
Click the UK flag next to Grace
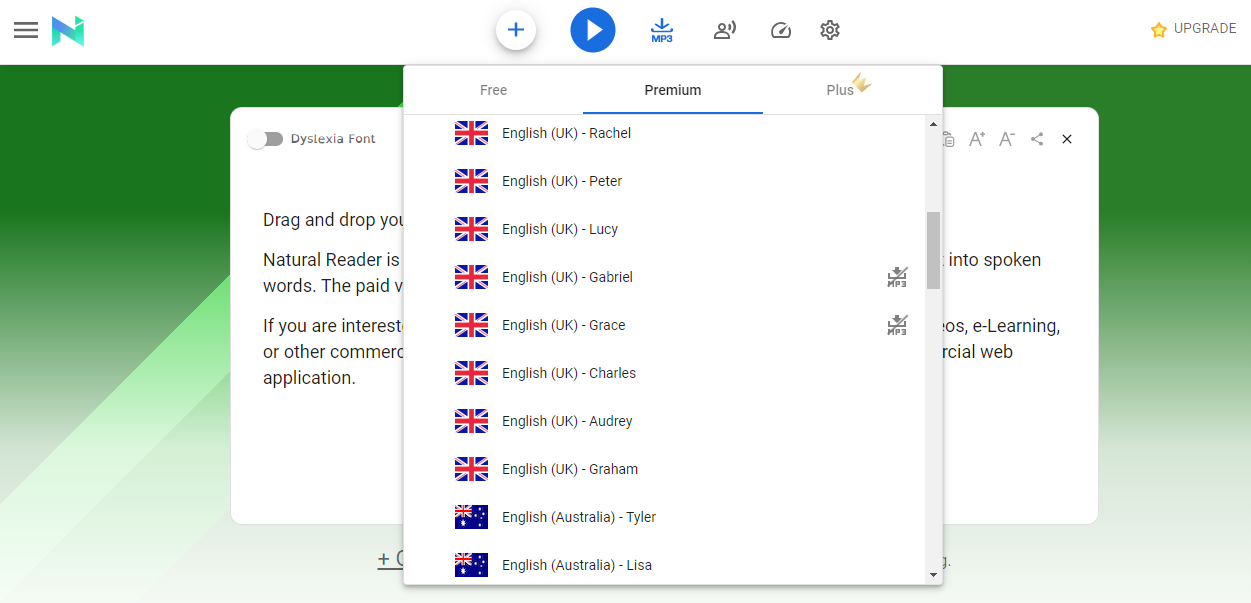pos(471,325)
